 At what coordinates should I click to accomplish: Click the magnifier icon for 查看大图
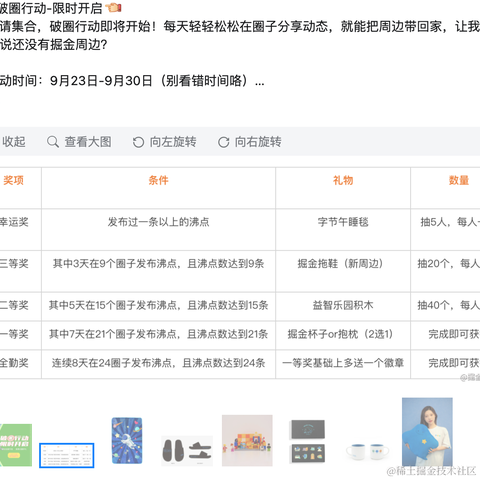coord(53,142)
